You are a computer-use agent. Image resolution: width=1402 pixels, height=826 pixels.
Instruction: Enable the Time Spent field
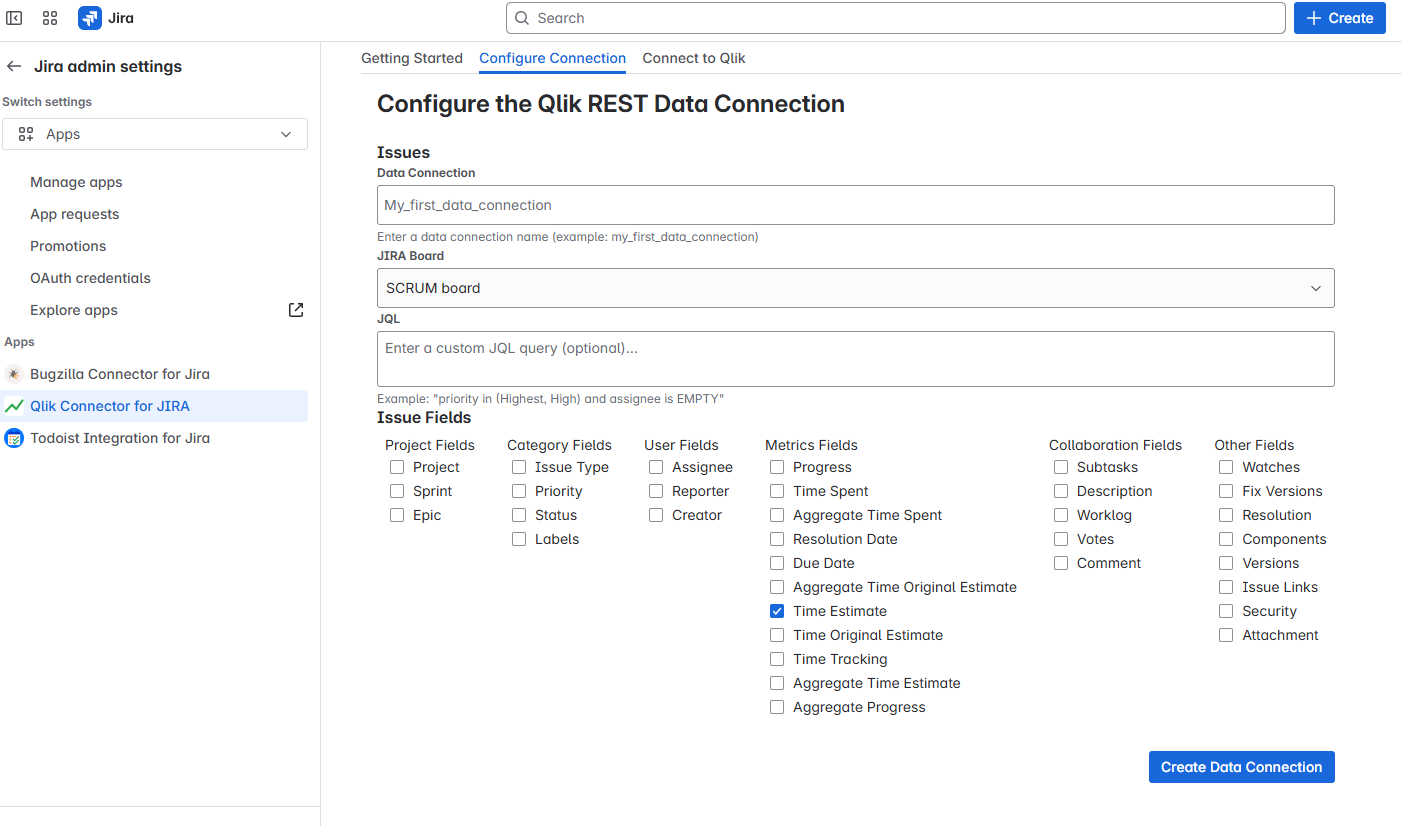point(777,491)
